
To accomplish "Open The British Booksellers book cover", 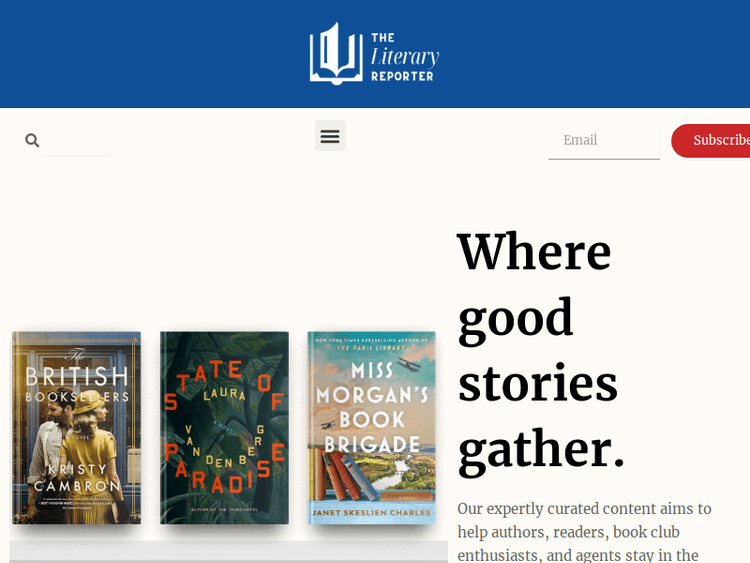I will tap(76, 427).
